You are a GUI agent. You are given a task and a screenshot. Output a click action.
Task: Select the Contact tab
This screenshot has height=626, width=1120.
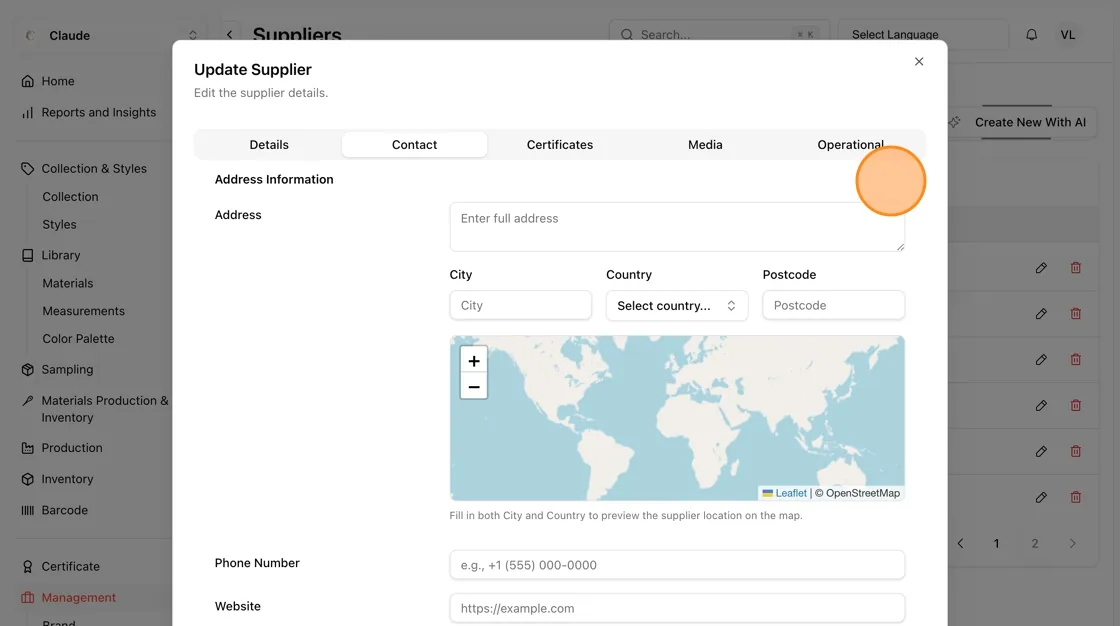click(414, 144)
